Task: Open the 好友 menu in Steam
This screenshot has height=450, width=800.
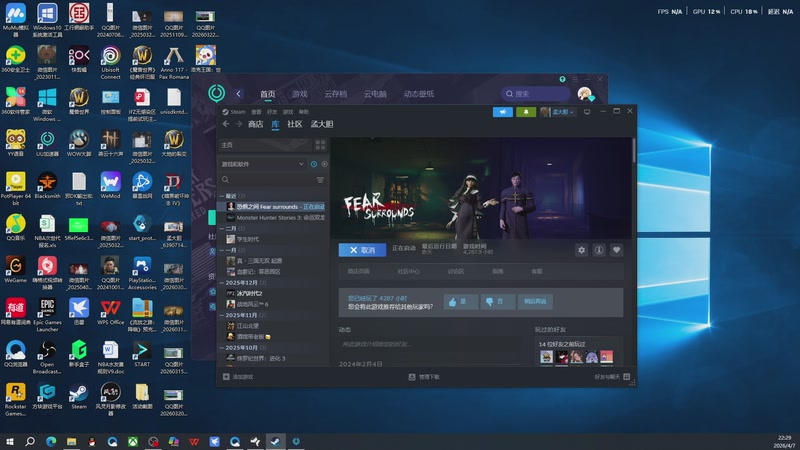Action: pos(272,112)
